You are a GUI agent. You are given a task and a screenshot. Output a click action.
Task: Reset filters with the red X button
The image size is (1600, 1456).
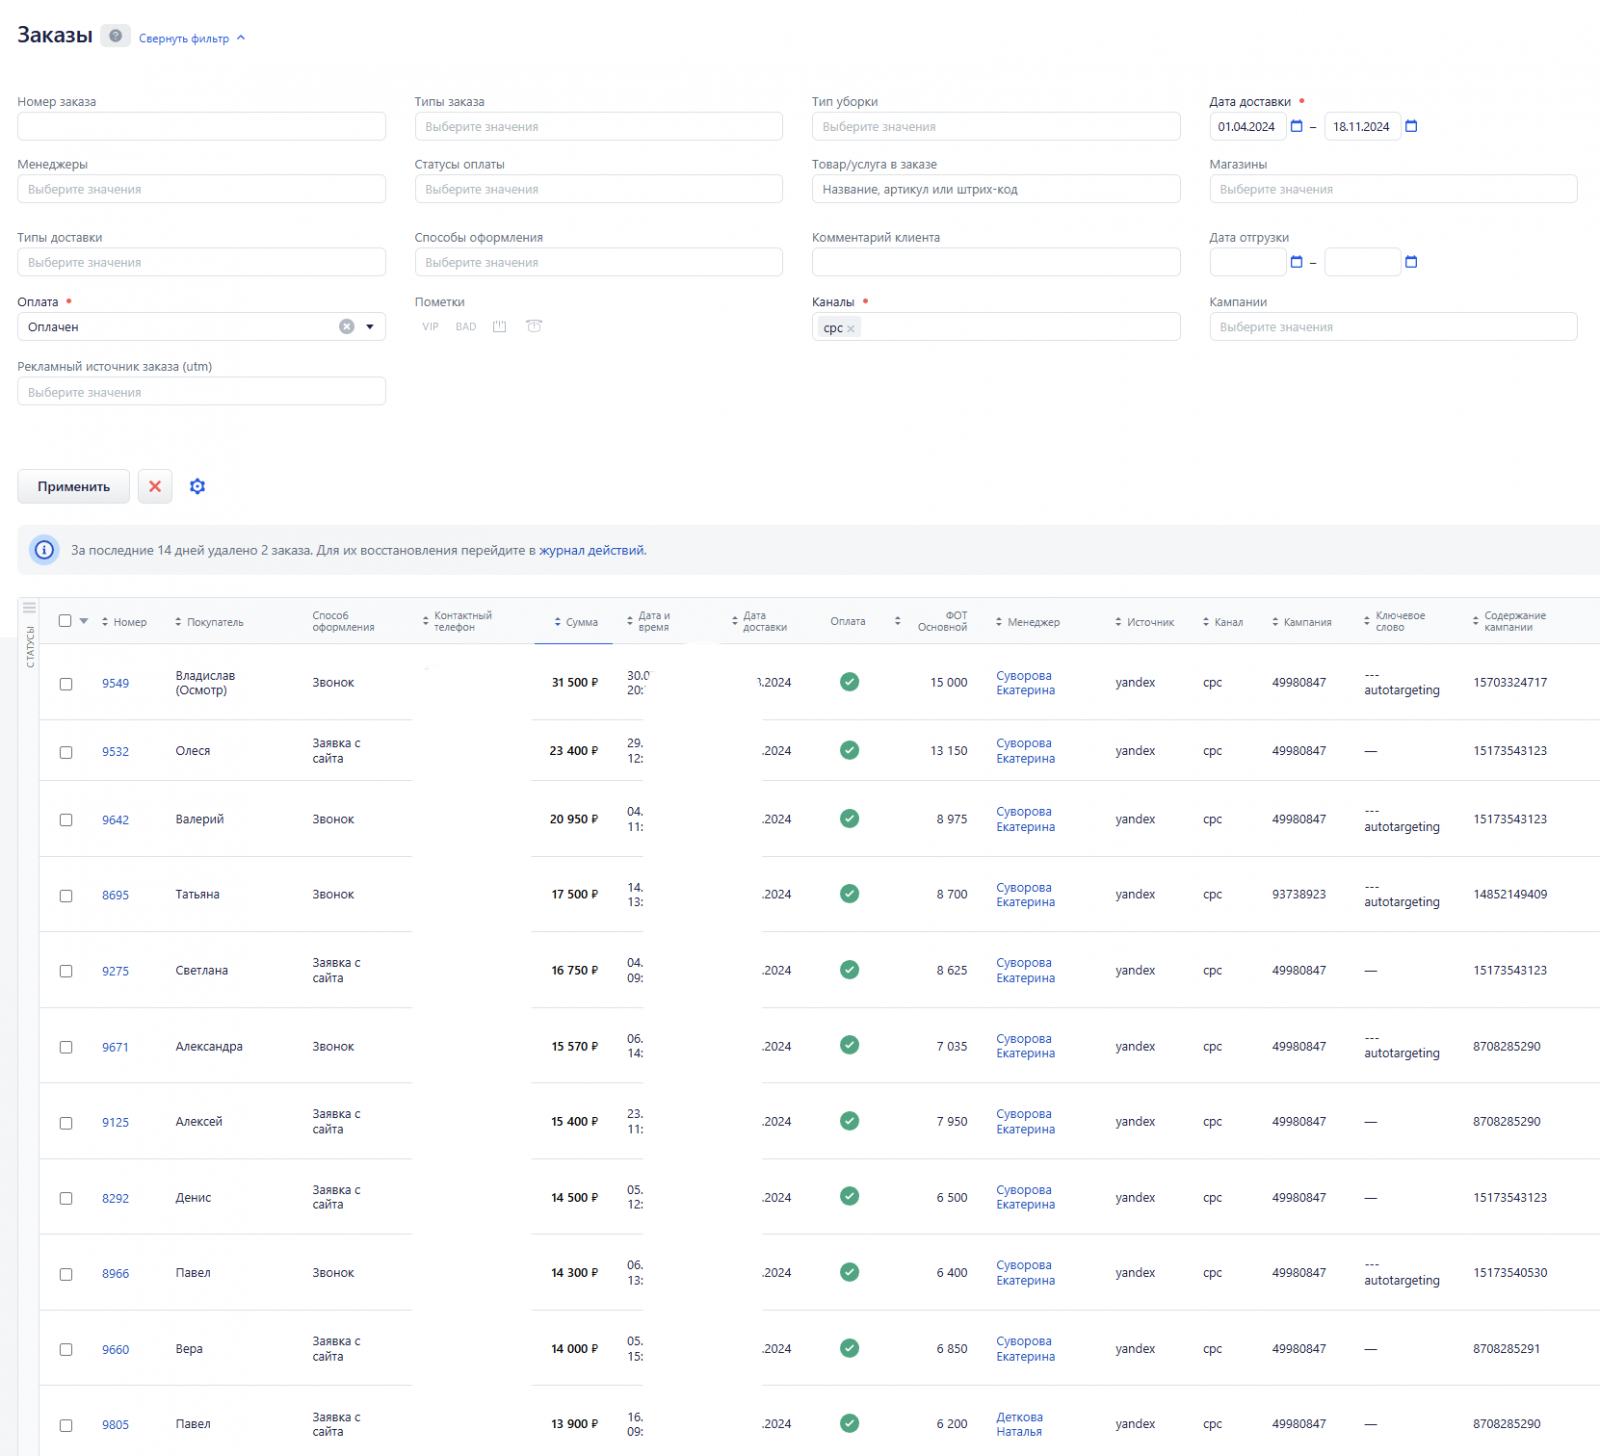coord(155,486)
